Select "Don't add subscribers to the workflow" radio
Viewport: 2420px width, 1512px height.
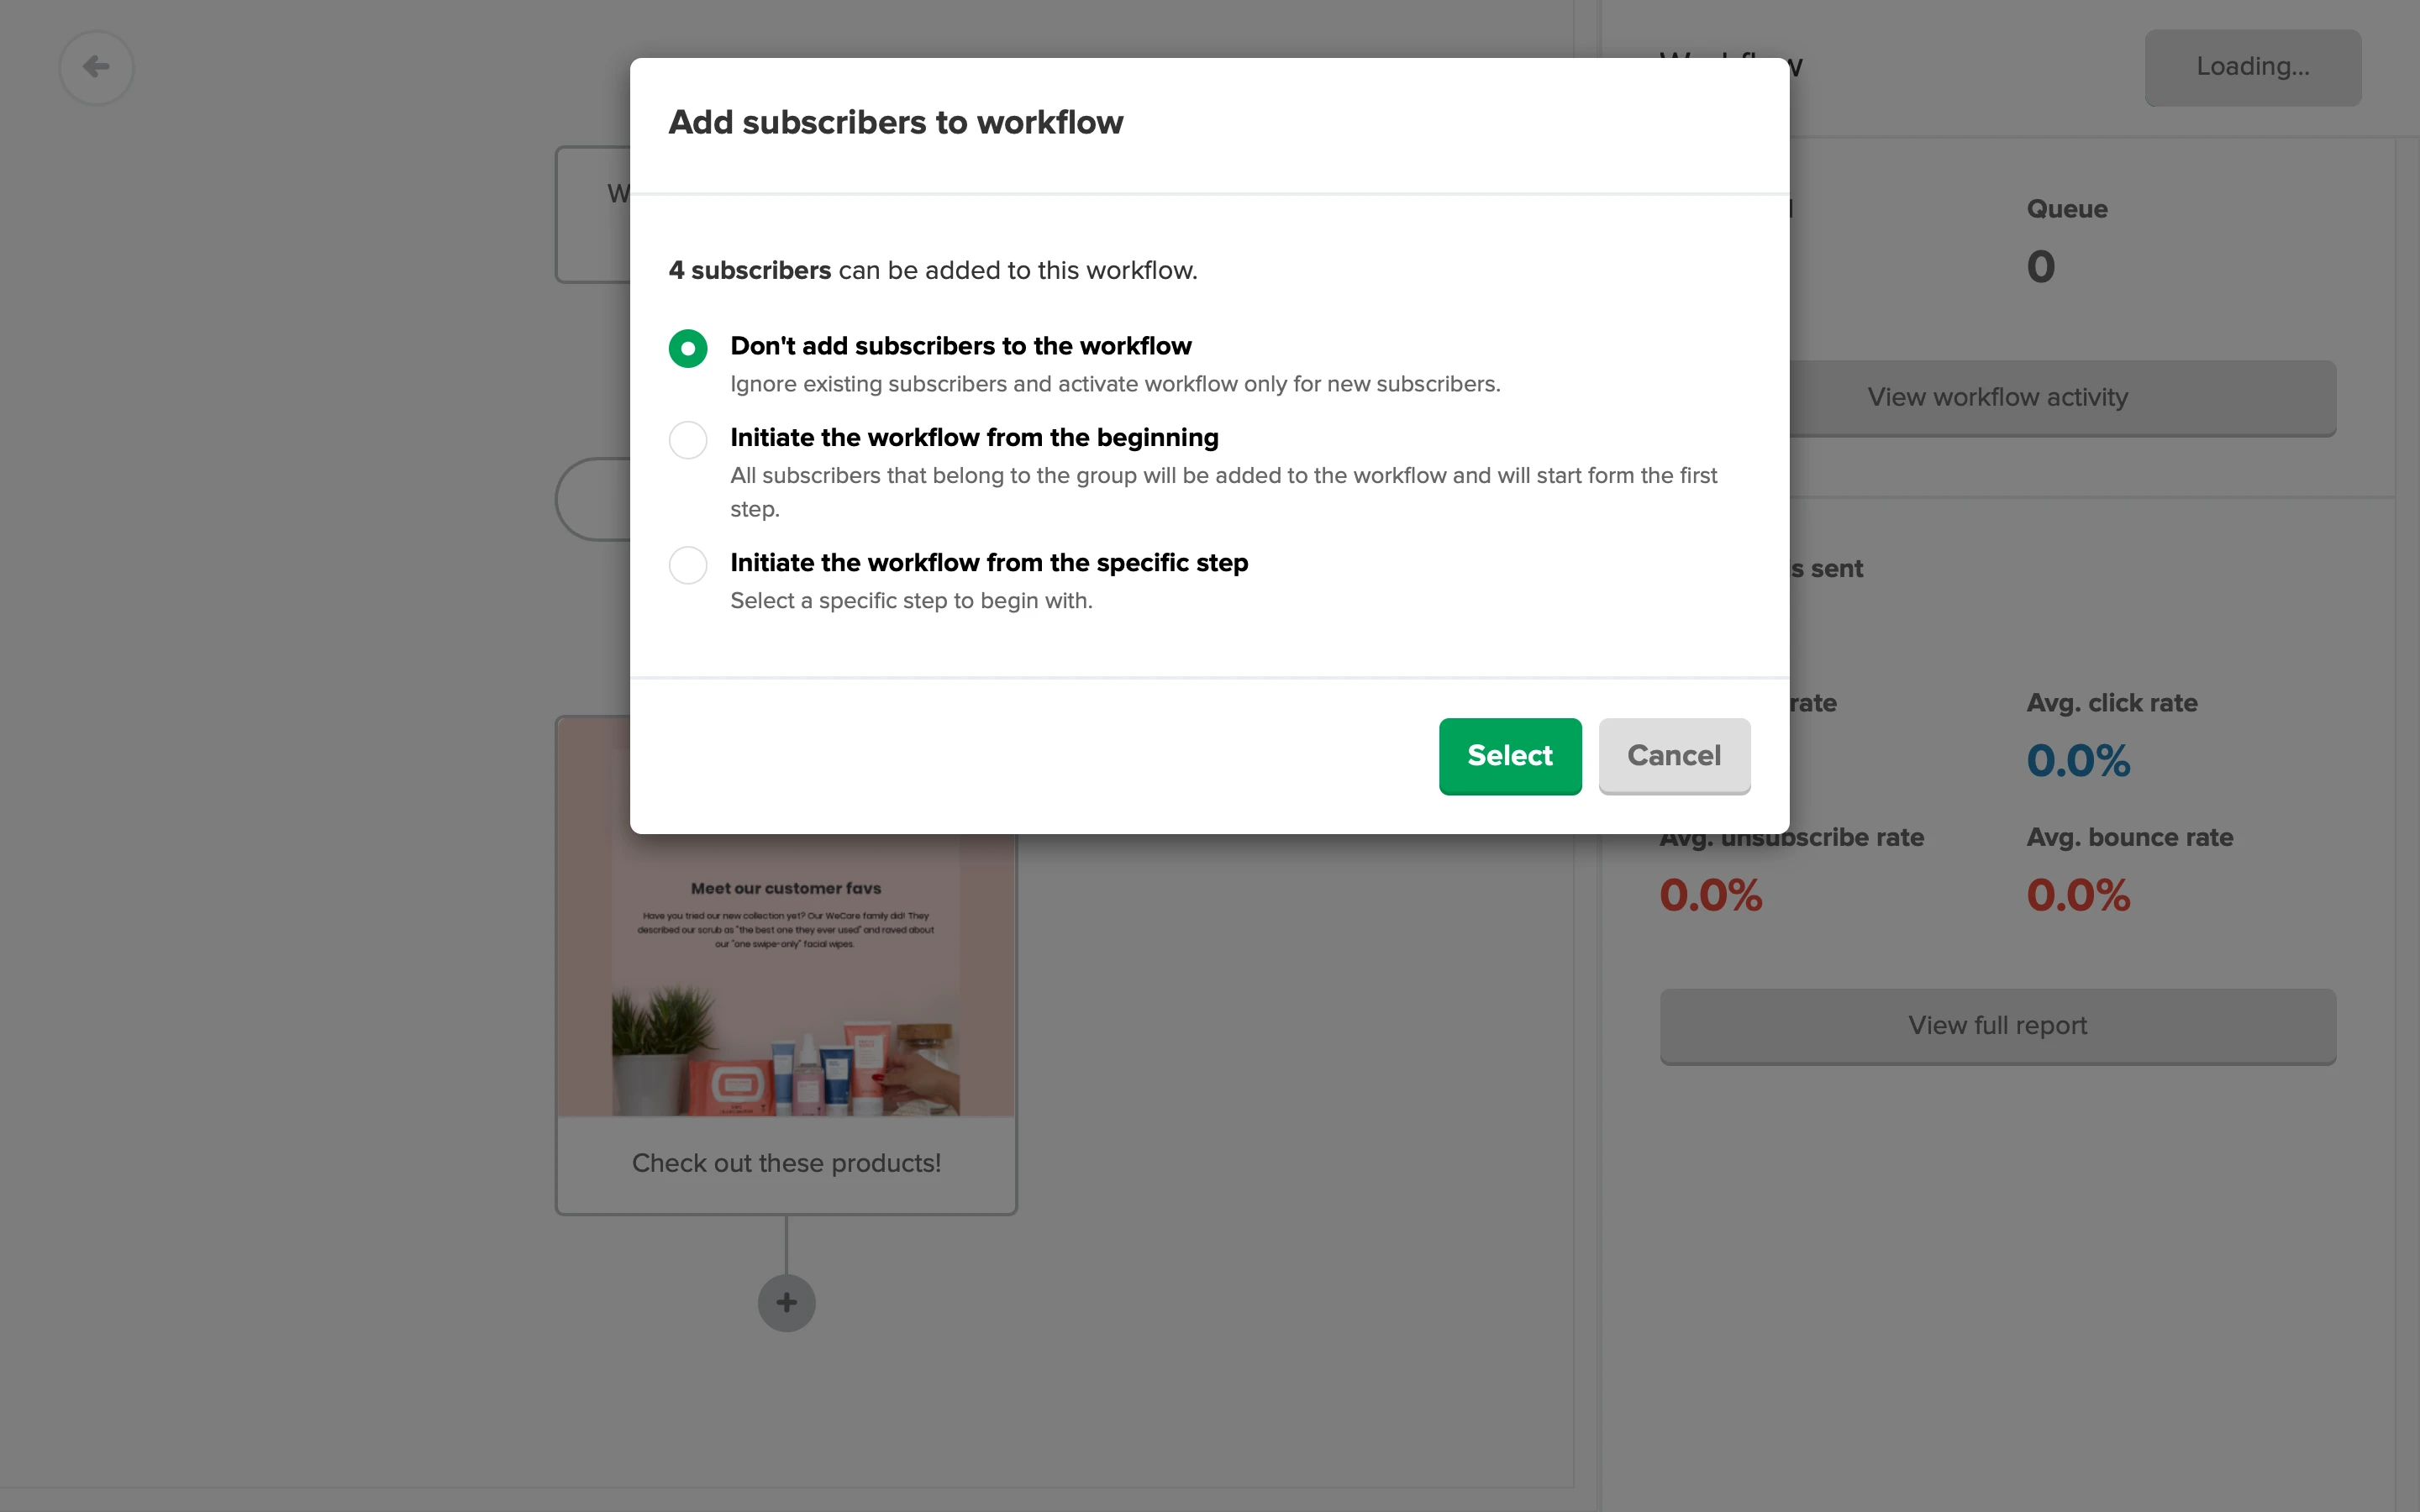pos(688,348)
